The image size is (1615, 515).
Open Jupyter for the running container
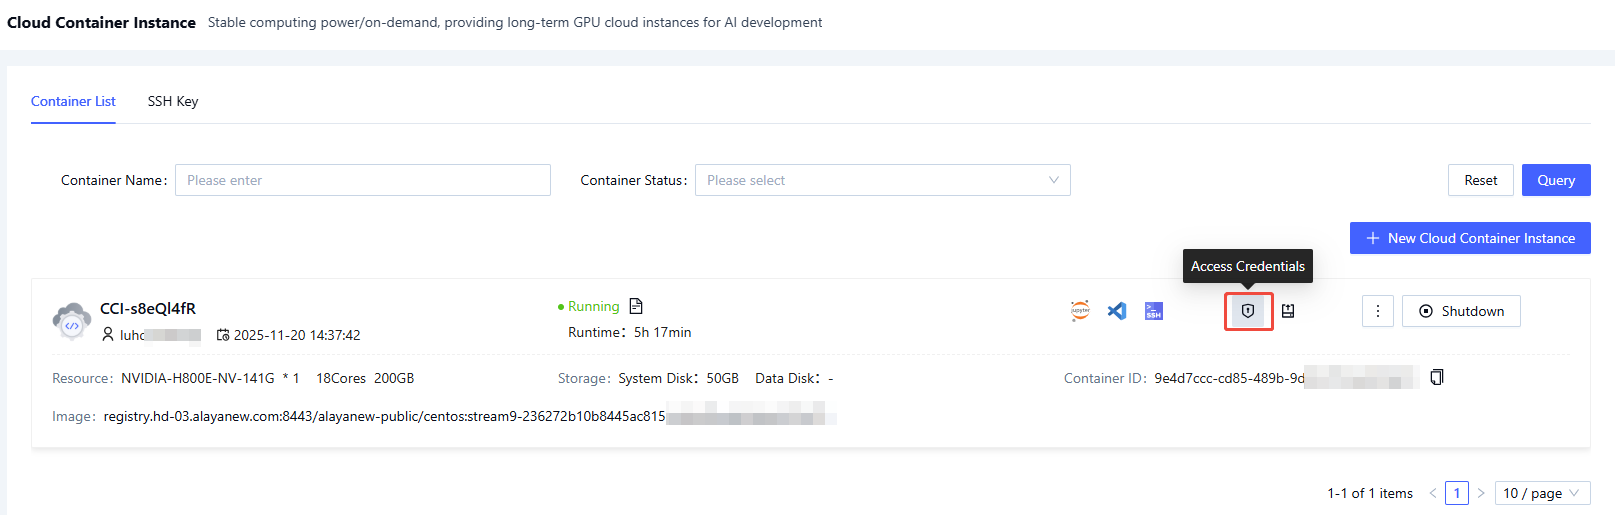pos(1080,311)
